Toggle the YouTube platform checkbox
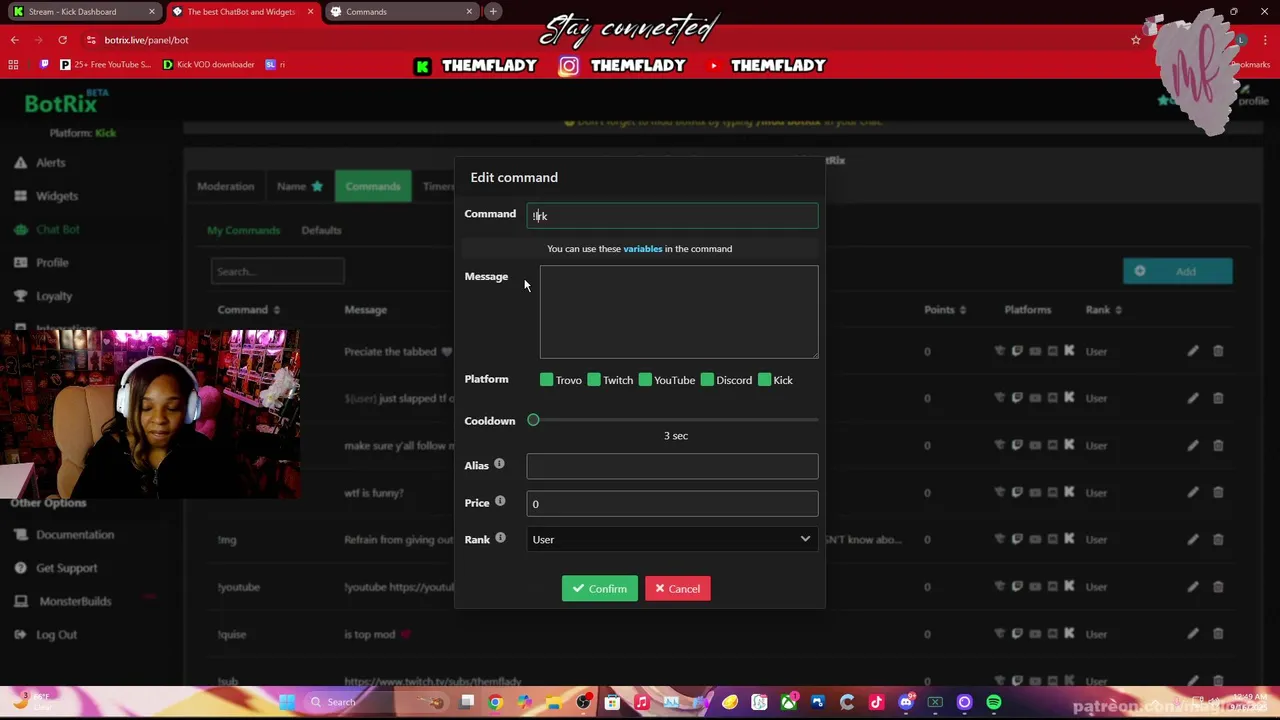Image resolution: width=1280 pixels, height=720 pixels. (645, 380)
